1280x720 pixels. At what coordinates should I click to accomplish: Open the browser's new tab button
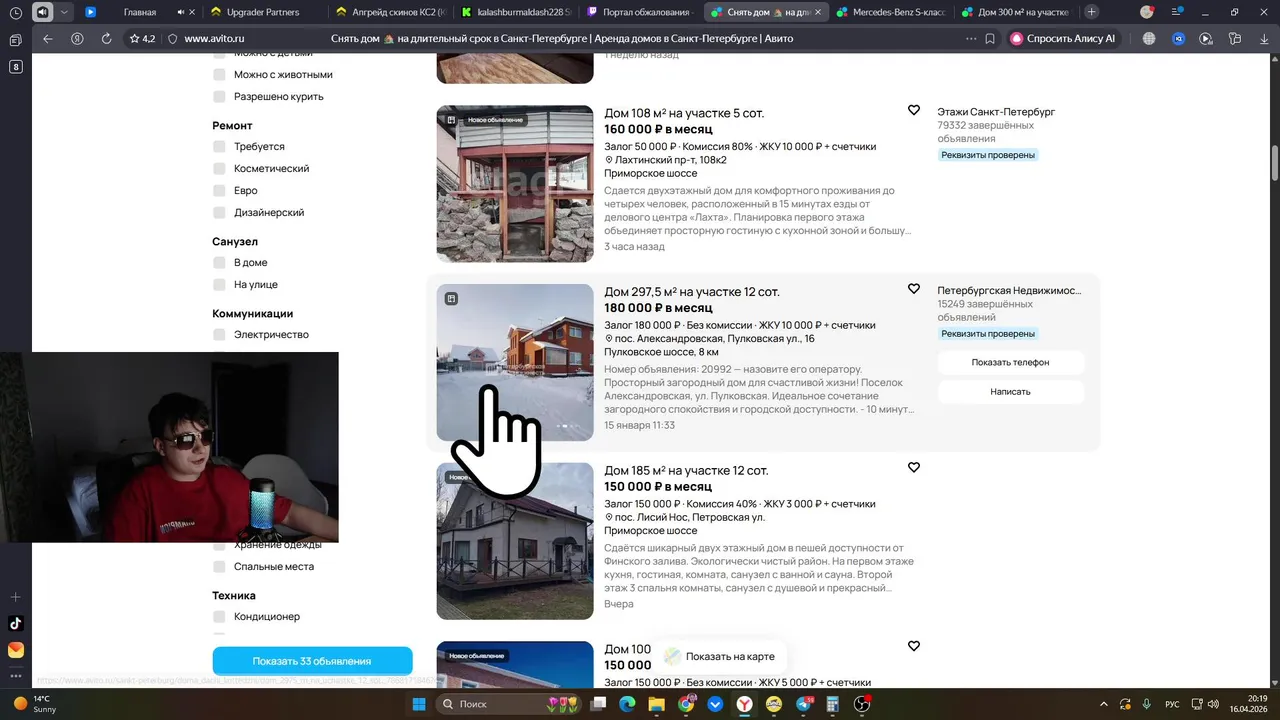pyautogui.click(x=1091, y=12)
